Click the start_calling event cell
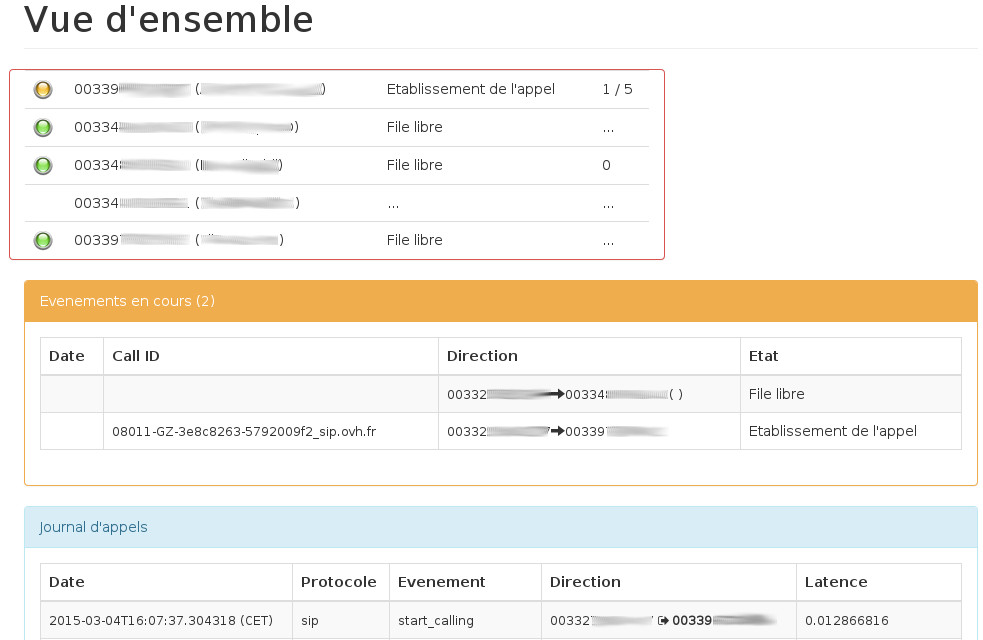The width and height of the screenshot is (983, 640). pyautogui.click(x=436, y=621)
